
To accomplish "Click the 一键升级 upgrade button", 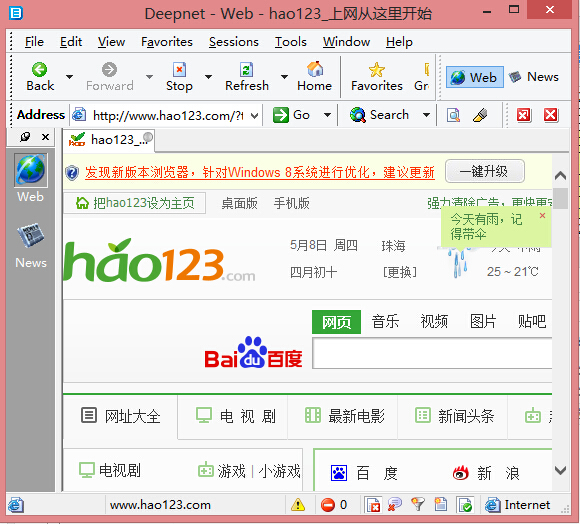I will pyautogui.click(x=485, y=171).
